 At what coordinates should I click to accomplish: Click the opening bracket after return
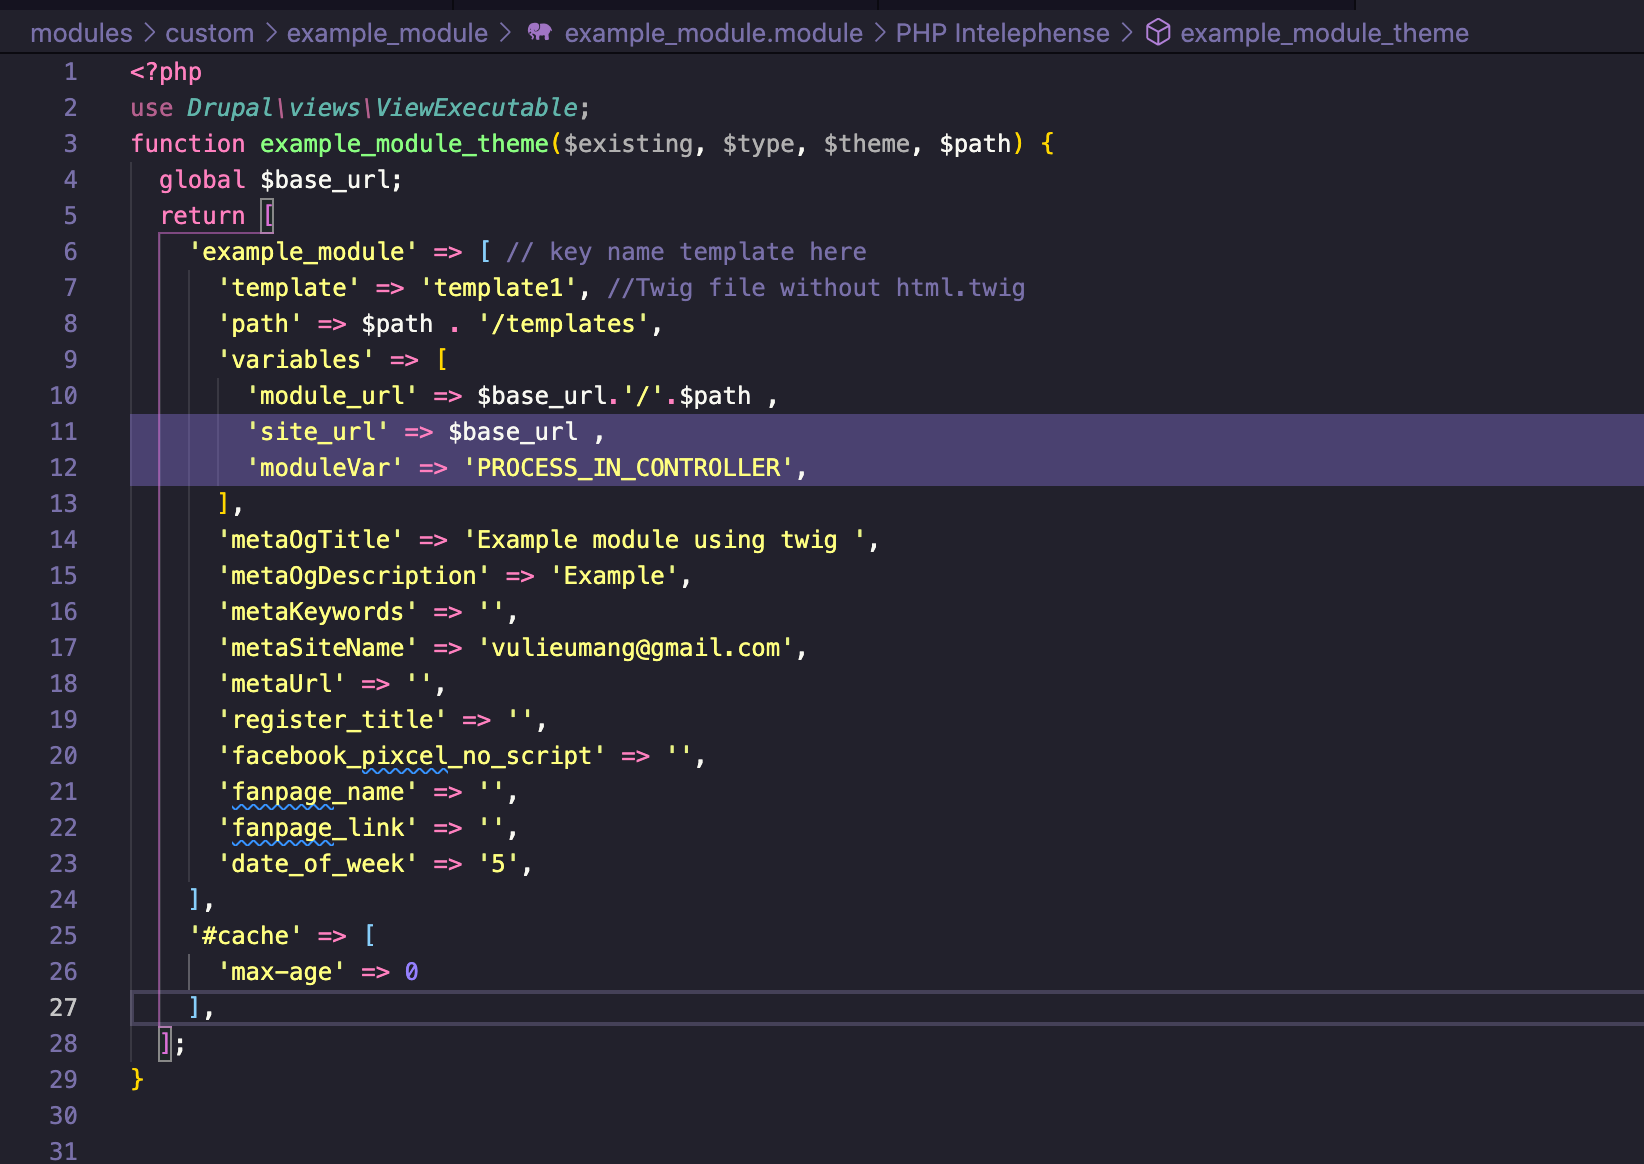pyautogui.click(x=267, y=216)
